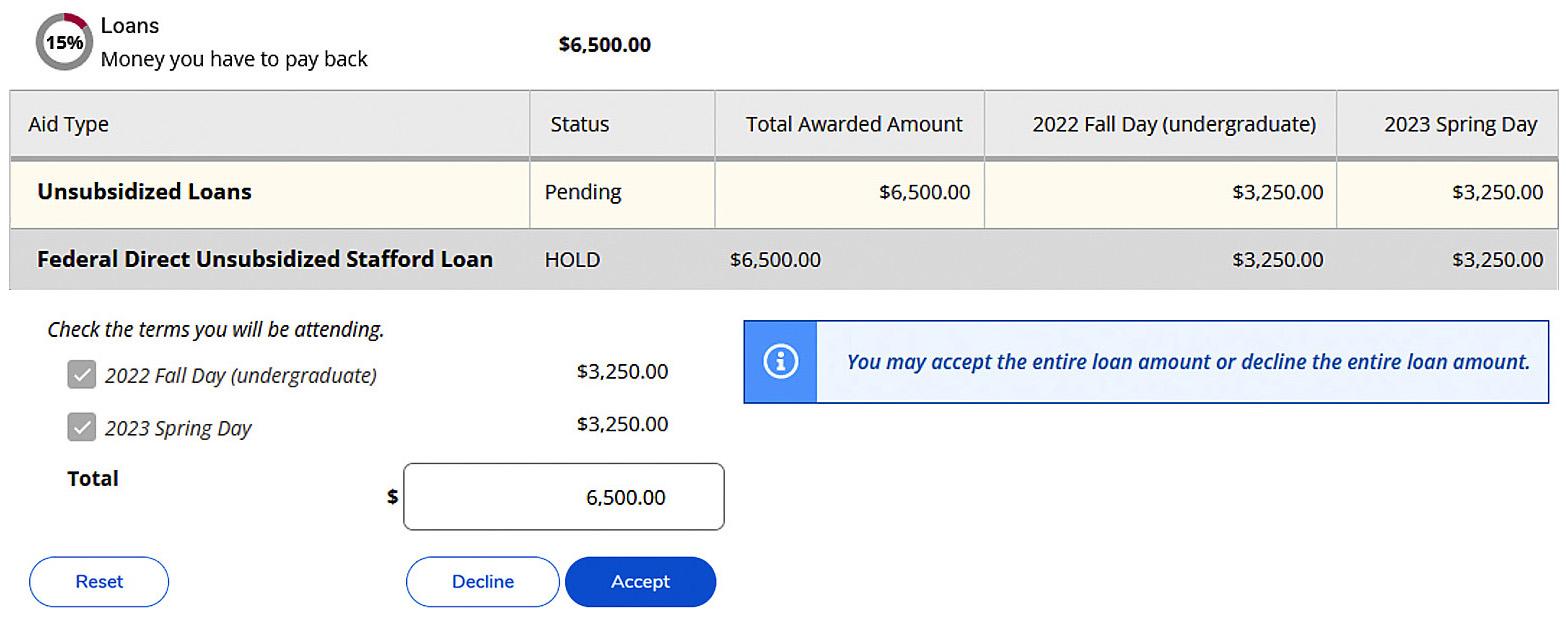Click the Reset button
The image size is (1566, 617).
(99, 582)
